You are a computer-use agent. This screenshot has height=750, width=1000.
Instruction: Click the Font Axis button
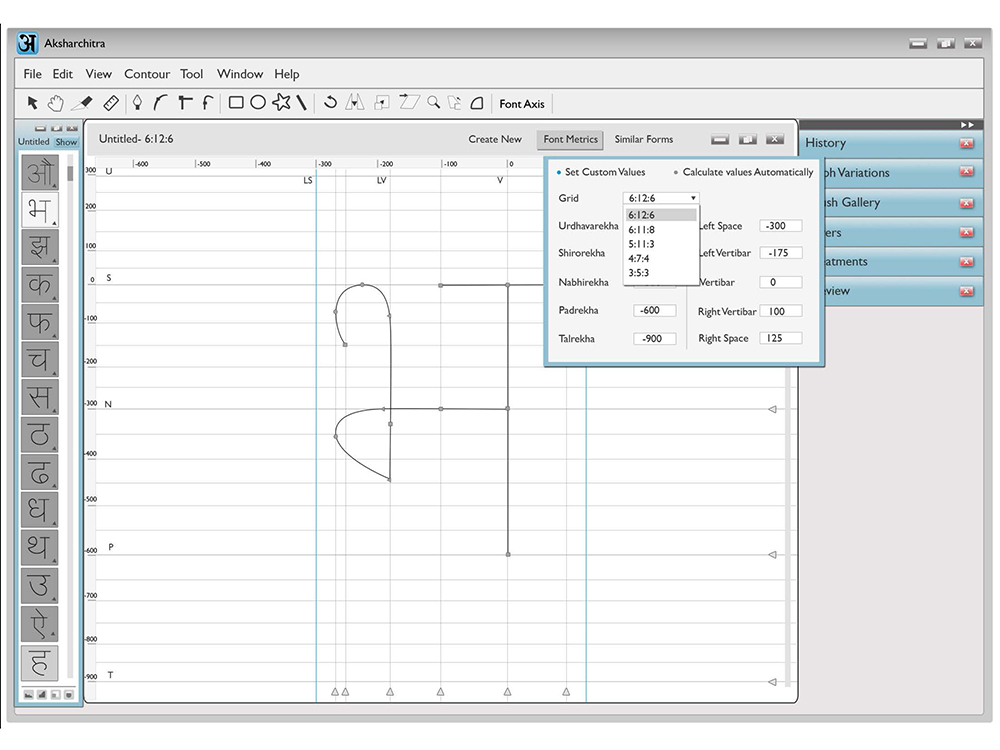point(522,103)
